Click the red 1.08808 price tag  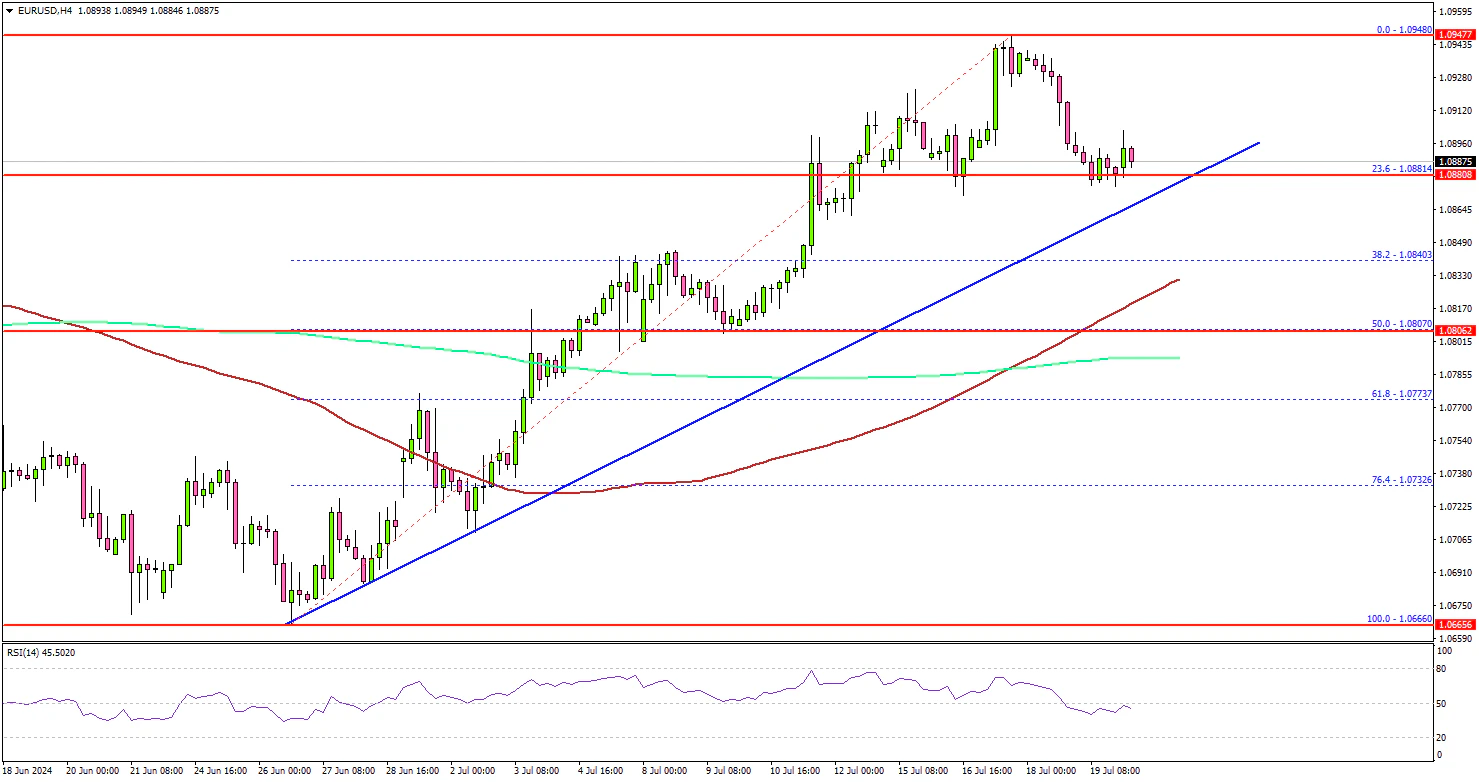[x=1455, y=175]
